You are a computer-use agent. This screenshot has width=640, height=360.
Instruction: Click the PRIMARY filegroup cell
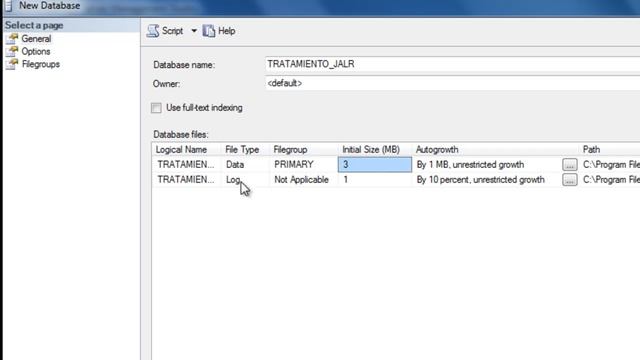(x=304, y=164)
